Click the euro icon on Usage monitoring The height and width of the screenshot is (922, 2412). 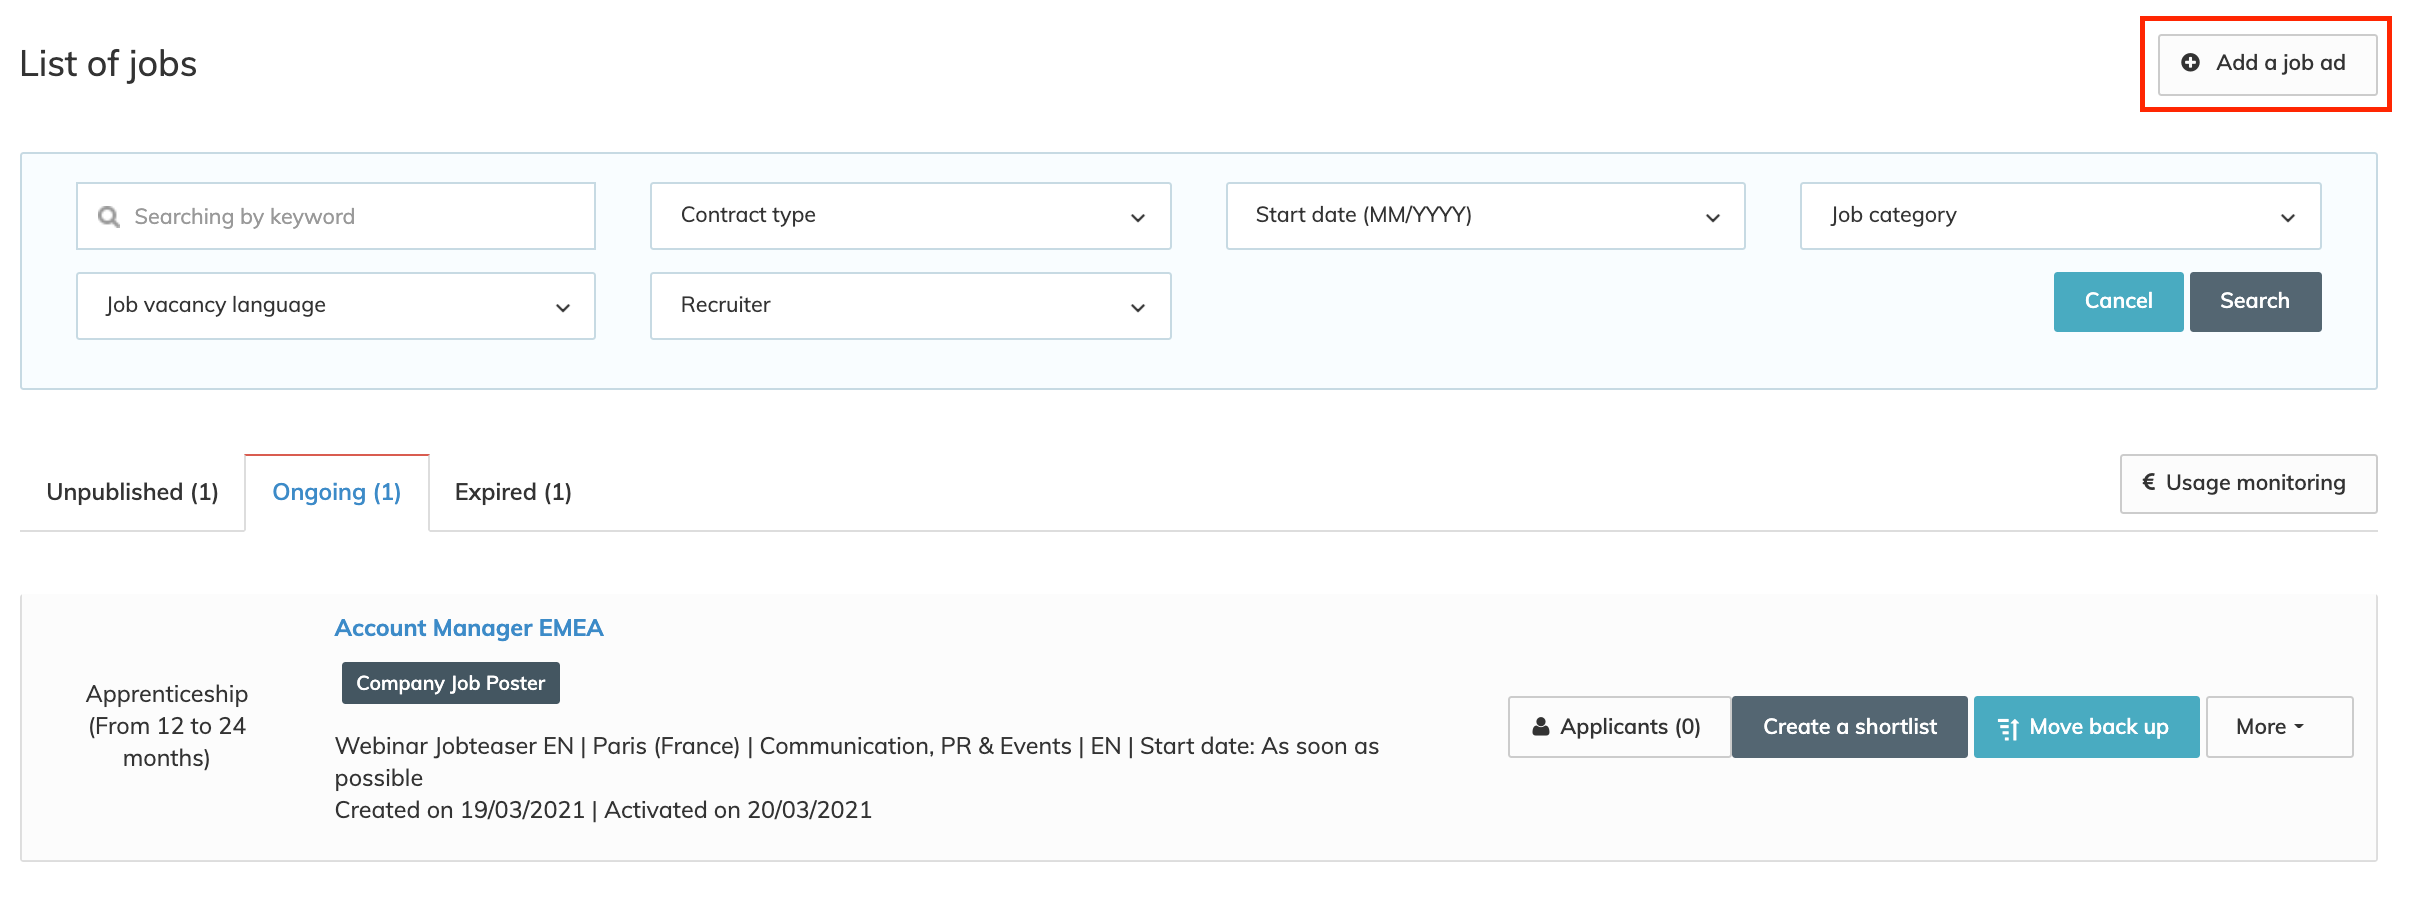[x=2148, y=483]
